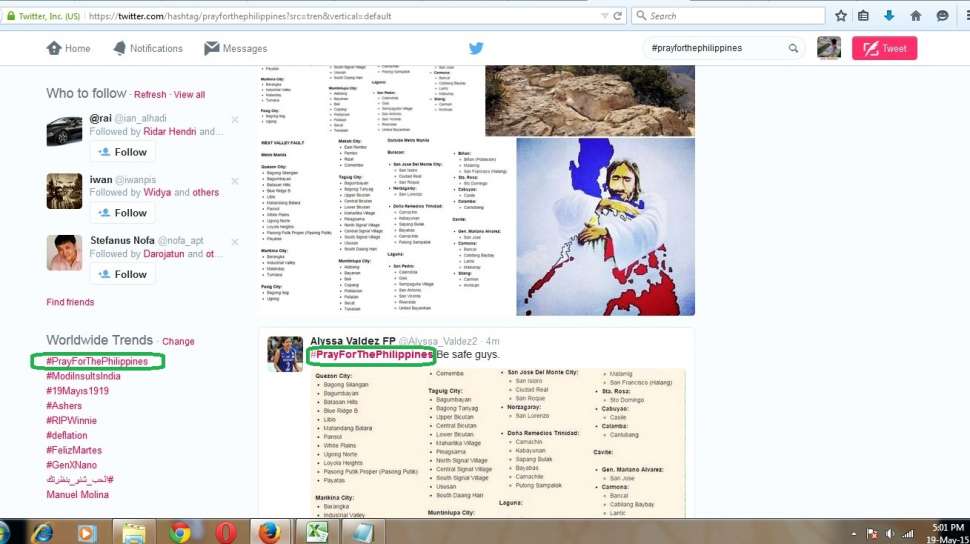Viewport: 970px width, 544px height.
Task: Follow iwan @iwanpis
Action: (121, 213)
